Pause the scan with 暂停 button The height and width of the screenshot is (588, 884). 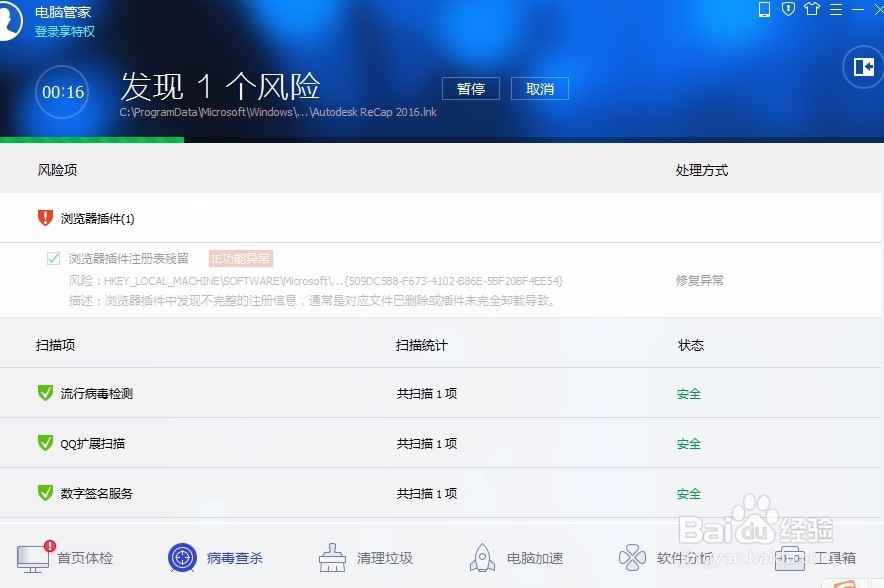[x=470, y=88]
